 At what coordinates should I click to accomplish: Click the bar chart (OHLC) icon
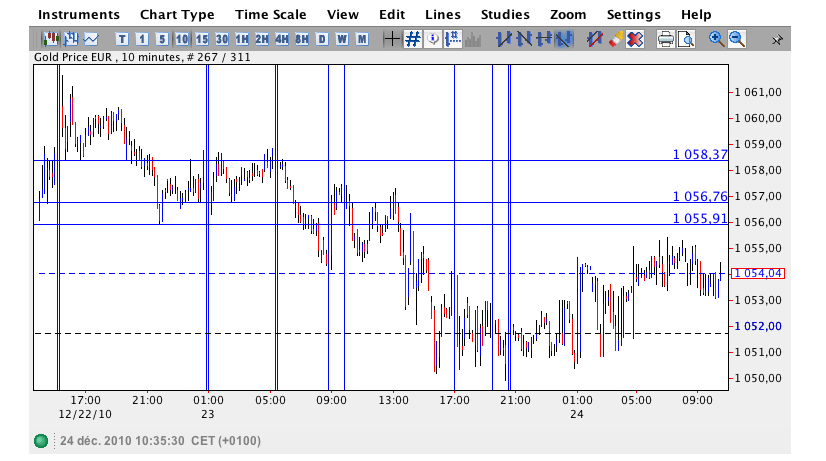71,39
